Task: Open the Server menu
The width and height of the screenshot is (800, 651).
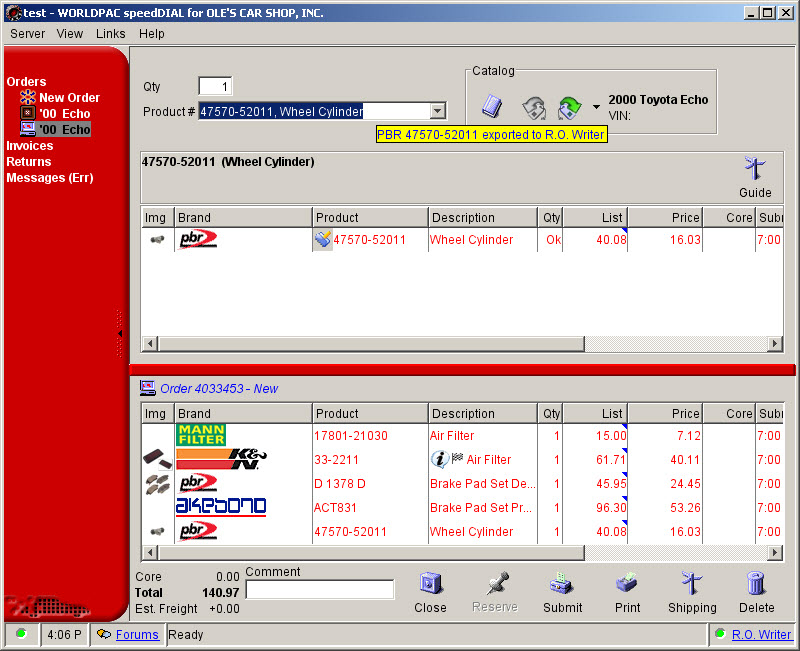Action: [28, 34]
